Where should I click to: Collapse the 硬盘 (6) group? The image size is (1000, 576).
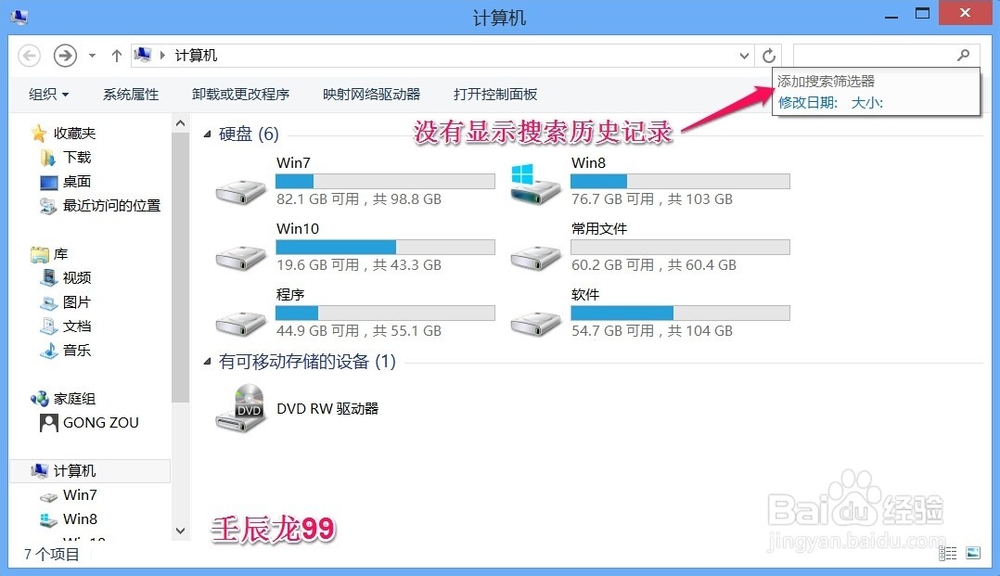207,134
